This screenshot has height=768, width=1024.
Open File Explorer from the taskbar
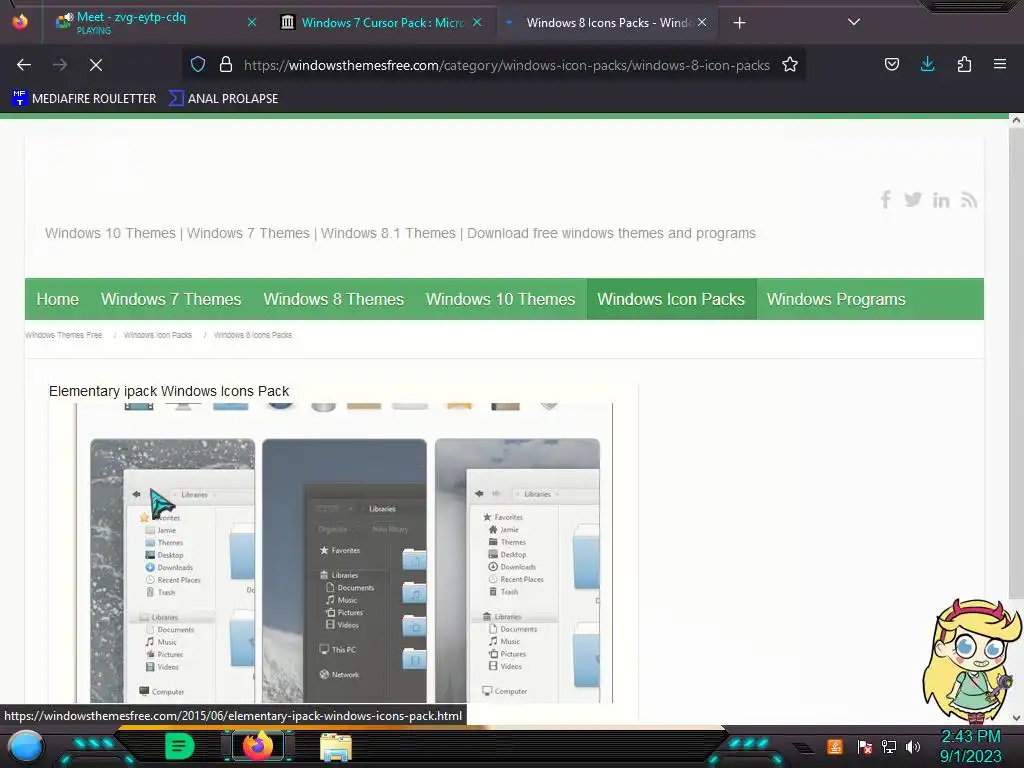(336, 747)
